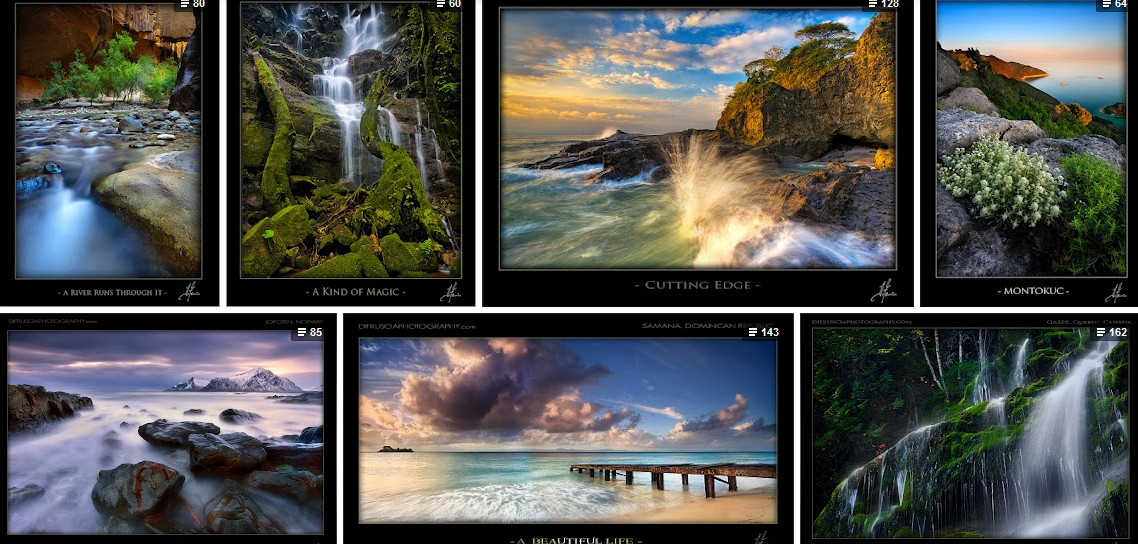Open the mossy waterfall 'A Kind of Magic' image
The height and width of the screenshot is (544, 1138).
tap(351, 140)
